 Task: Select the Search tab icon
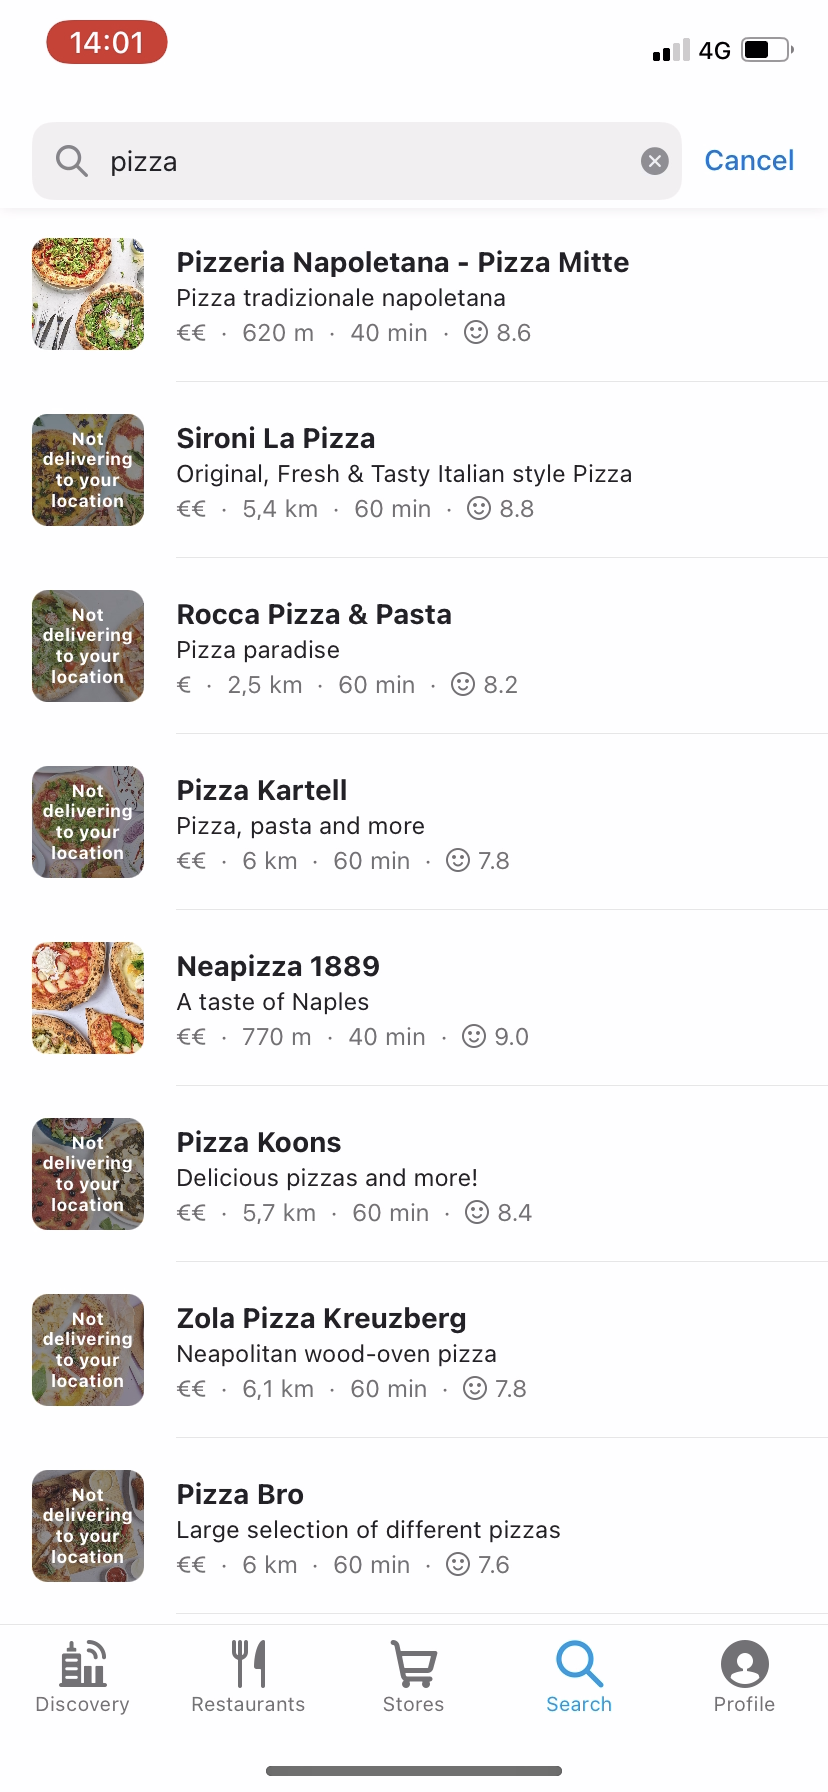(x=579, y=1664)
